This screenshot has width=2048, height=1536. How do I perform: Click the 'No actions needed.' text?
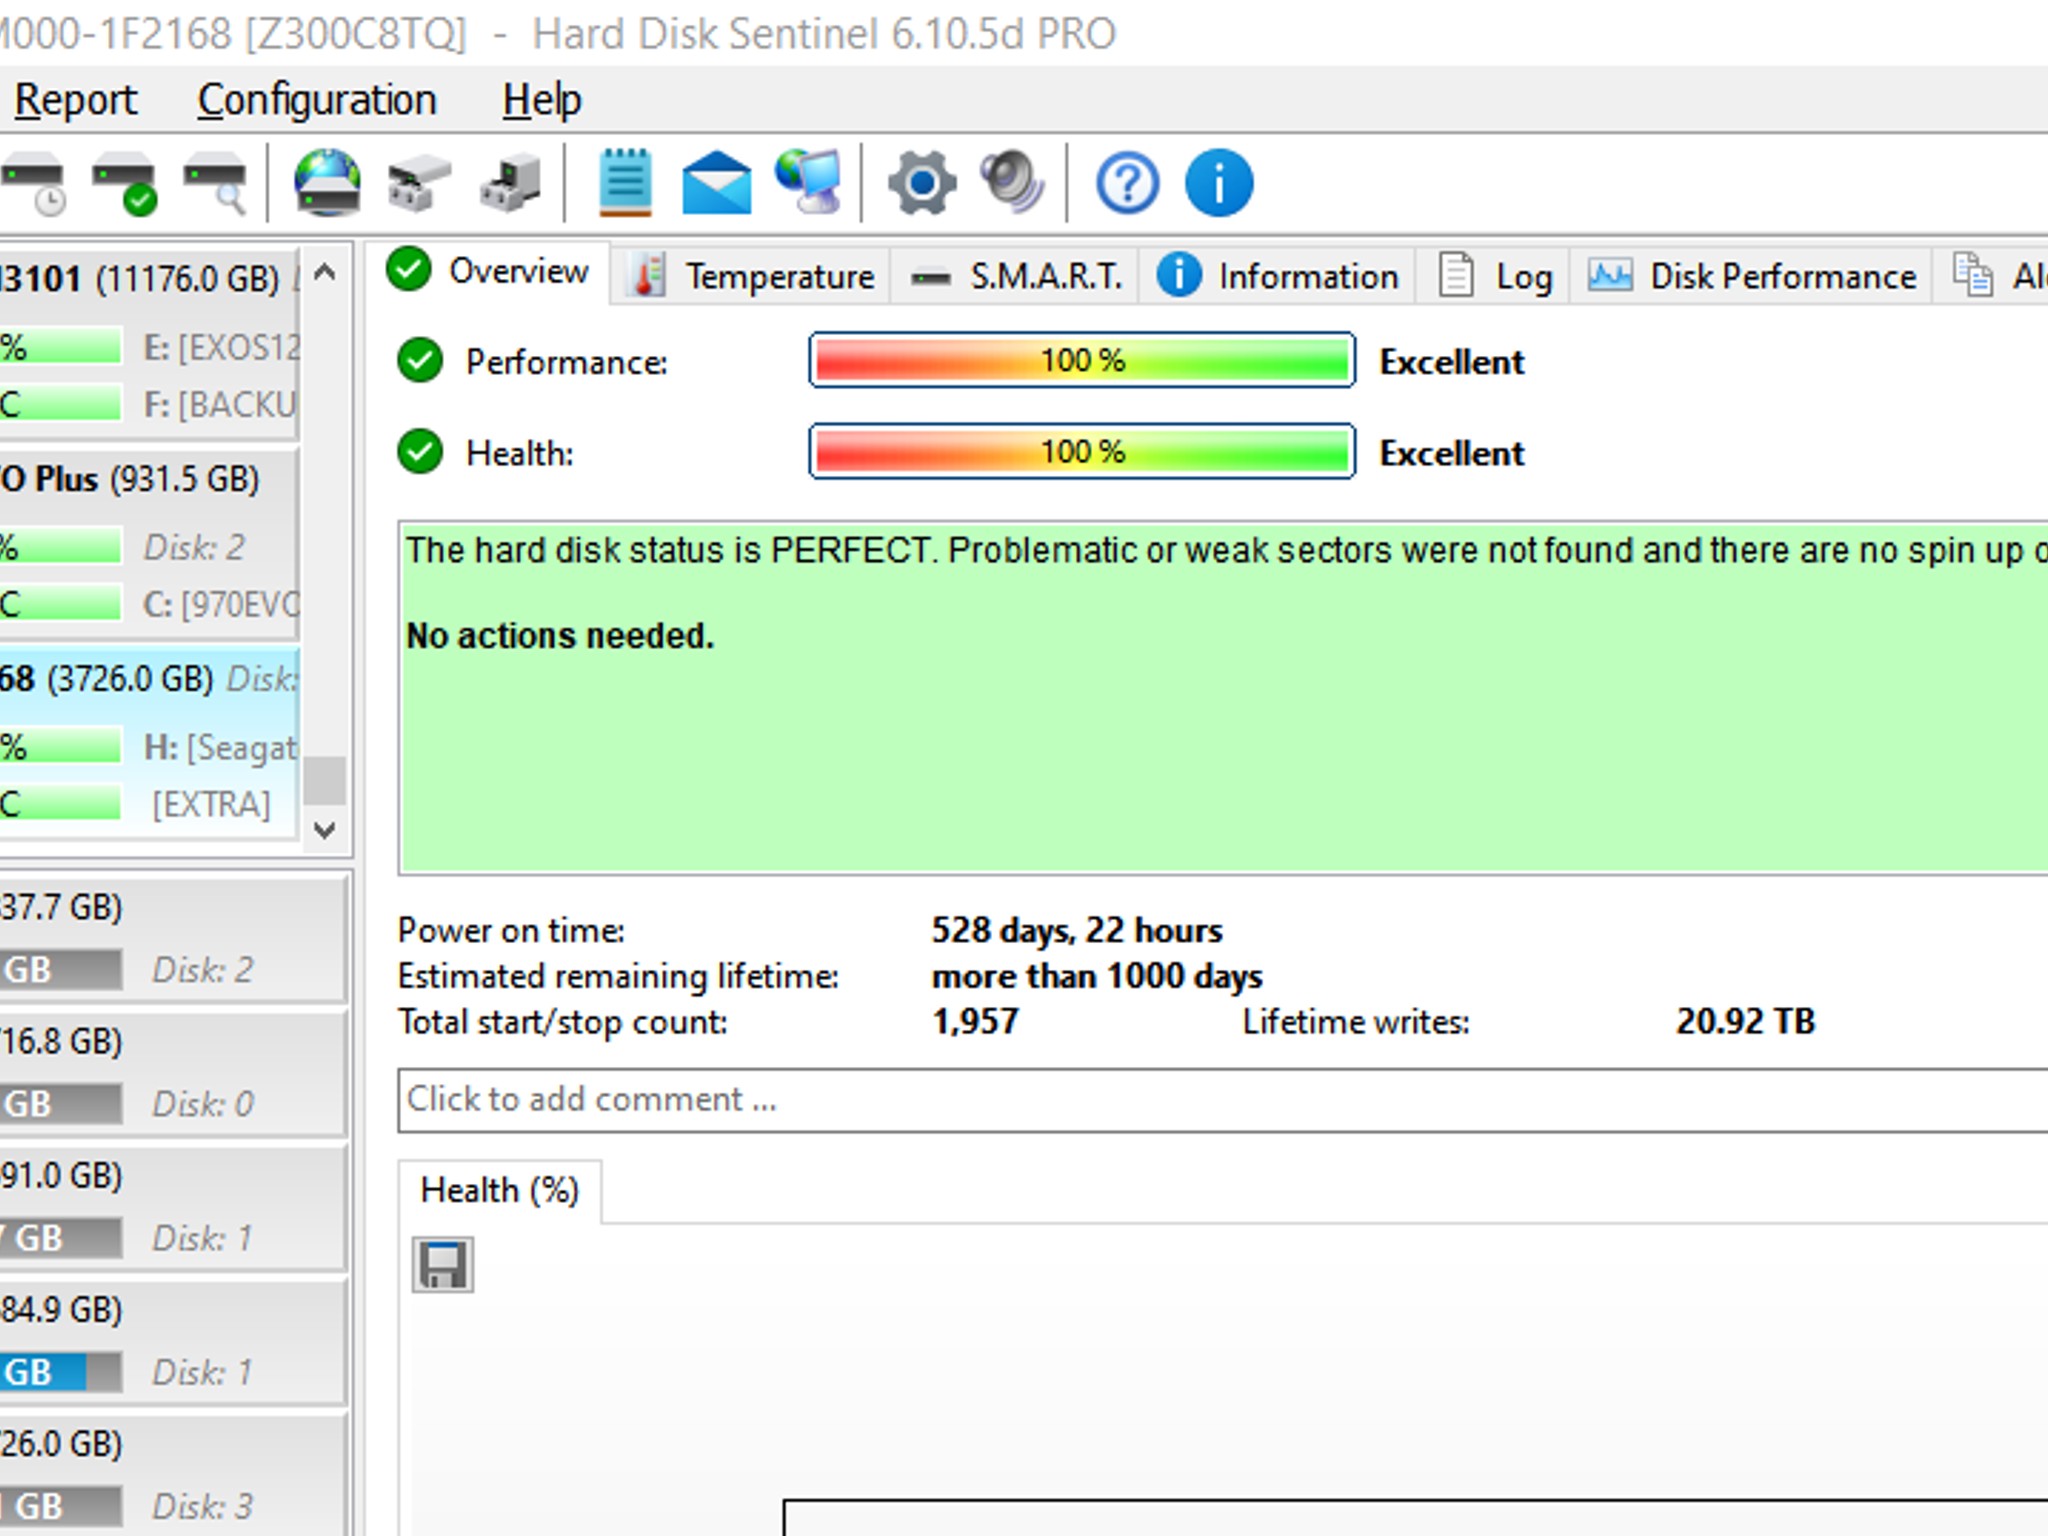[560, 636]
